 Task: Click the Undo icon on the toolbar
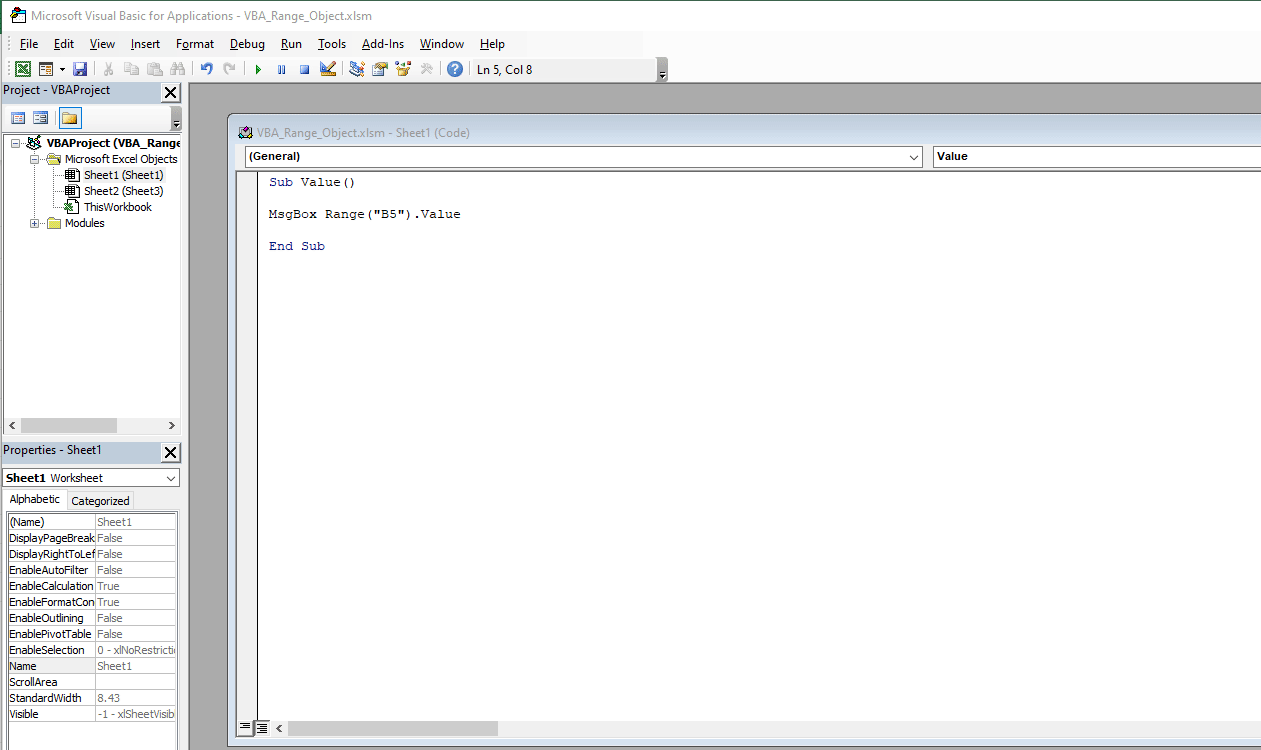coord(206,68)
